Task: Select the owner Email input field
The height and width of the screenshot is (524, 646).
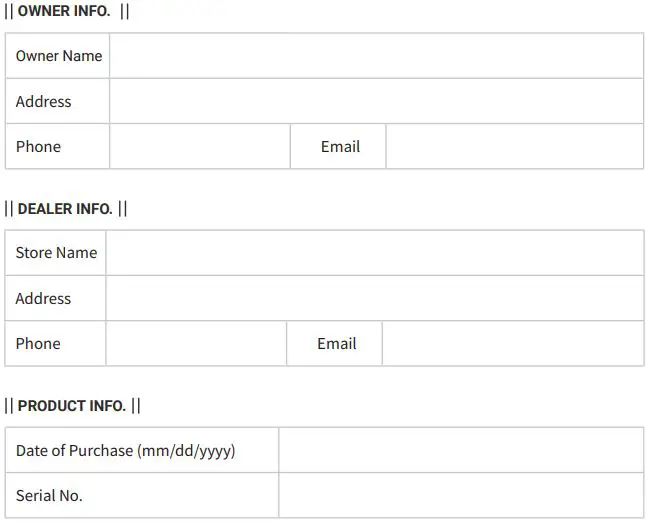Action: [x=514, y=146]
